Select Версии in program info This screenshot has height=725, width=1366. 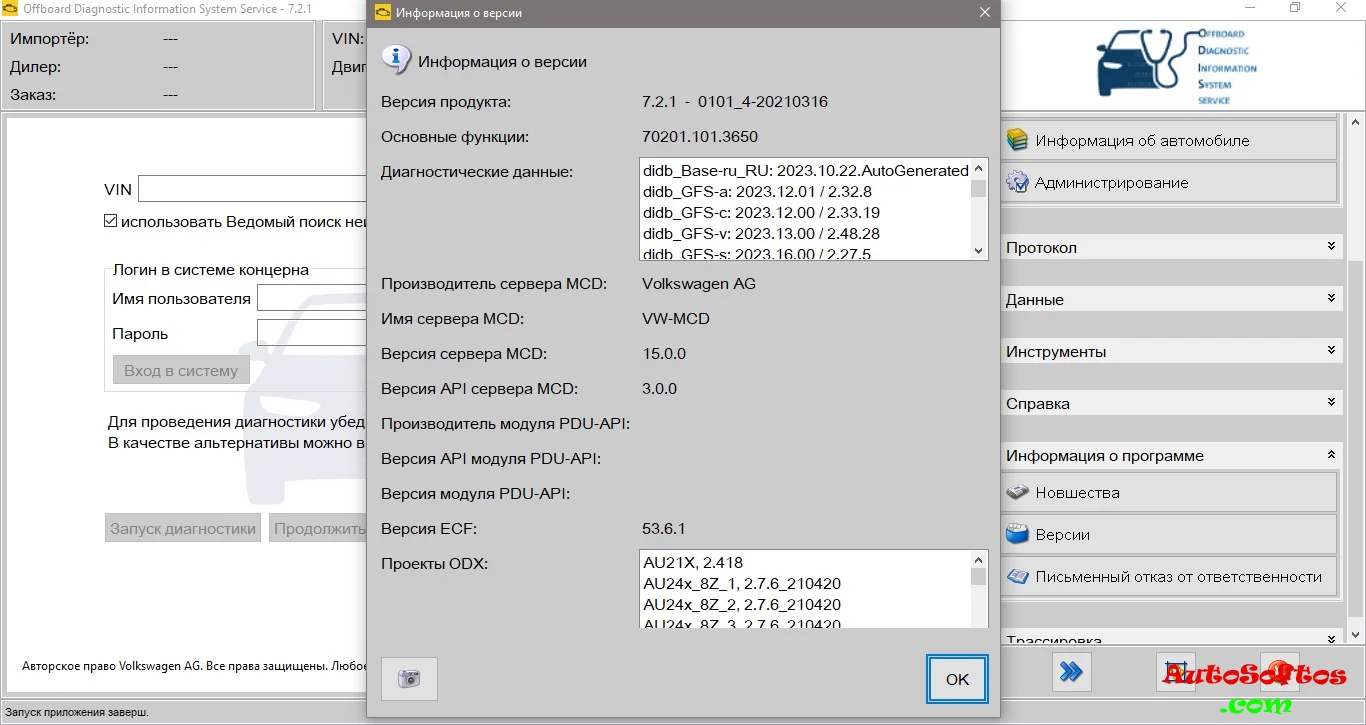point(1169,535)
